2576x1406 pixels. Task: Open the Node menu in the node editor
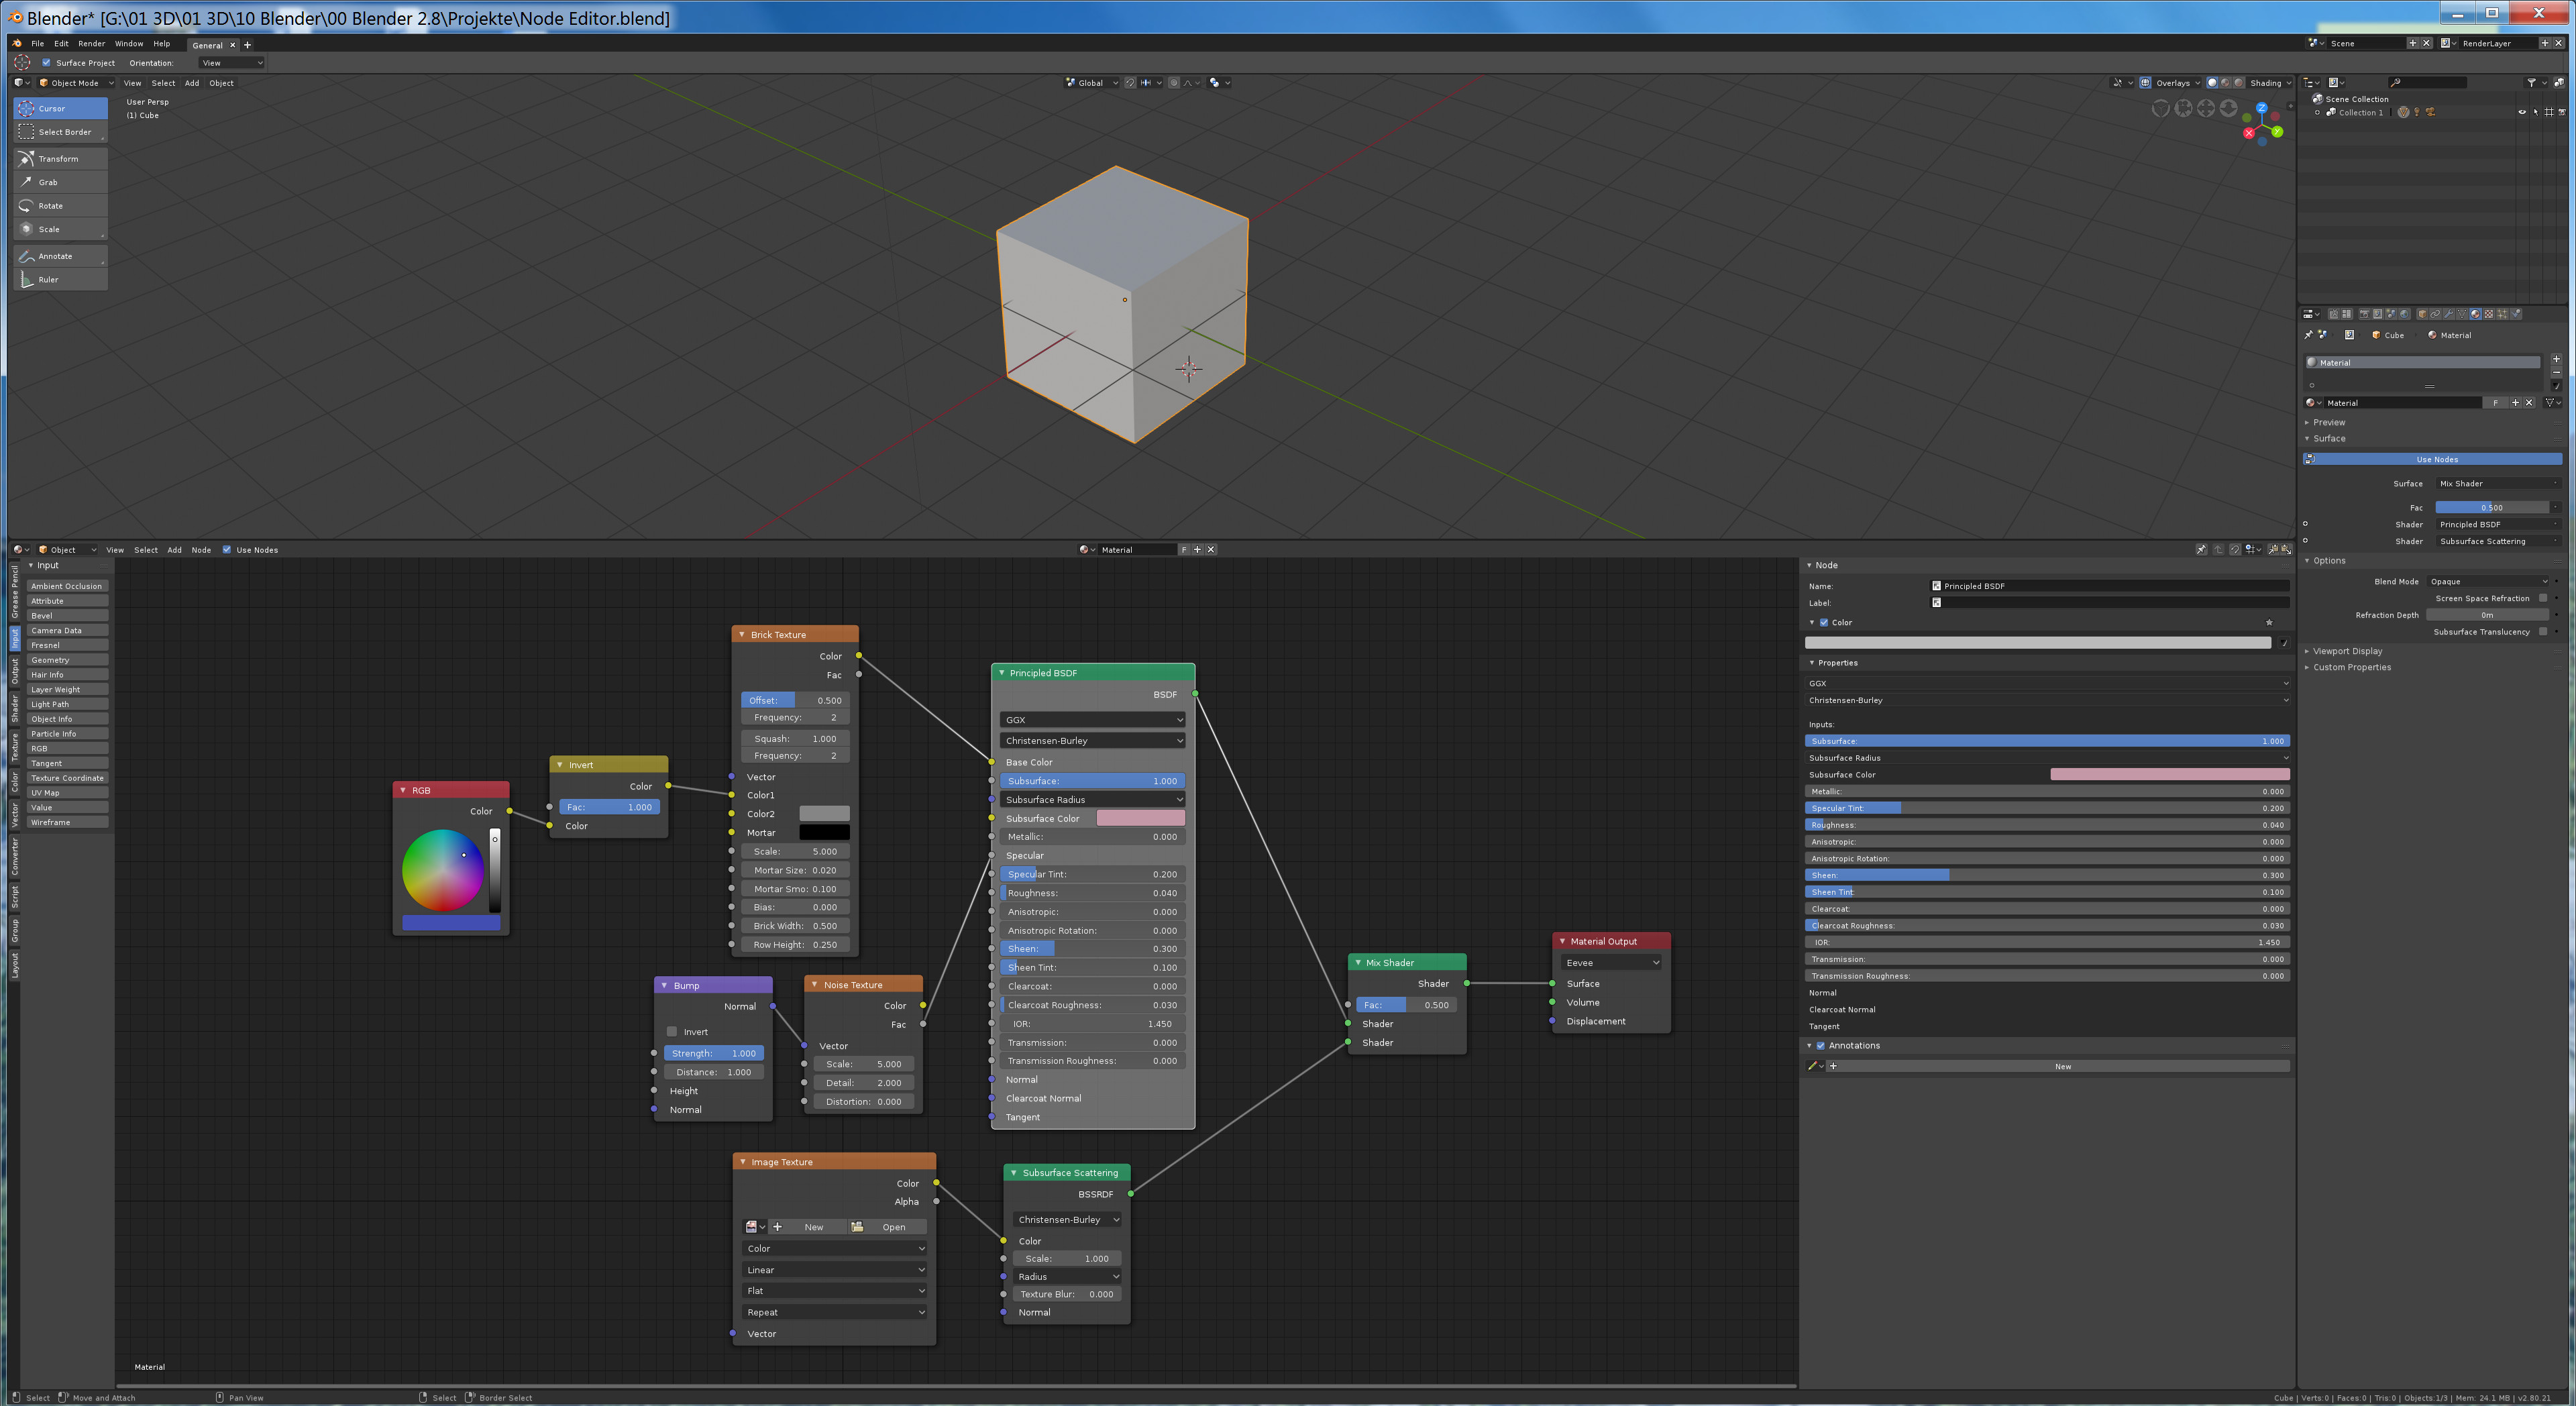201,550
